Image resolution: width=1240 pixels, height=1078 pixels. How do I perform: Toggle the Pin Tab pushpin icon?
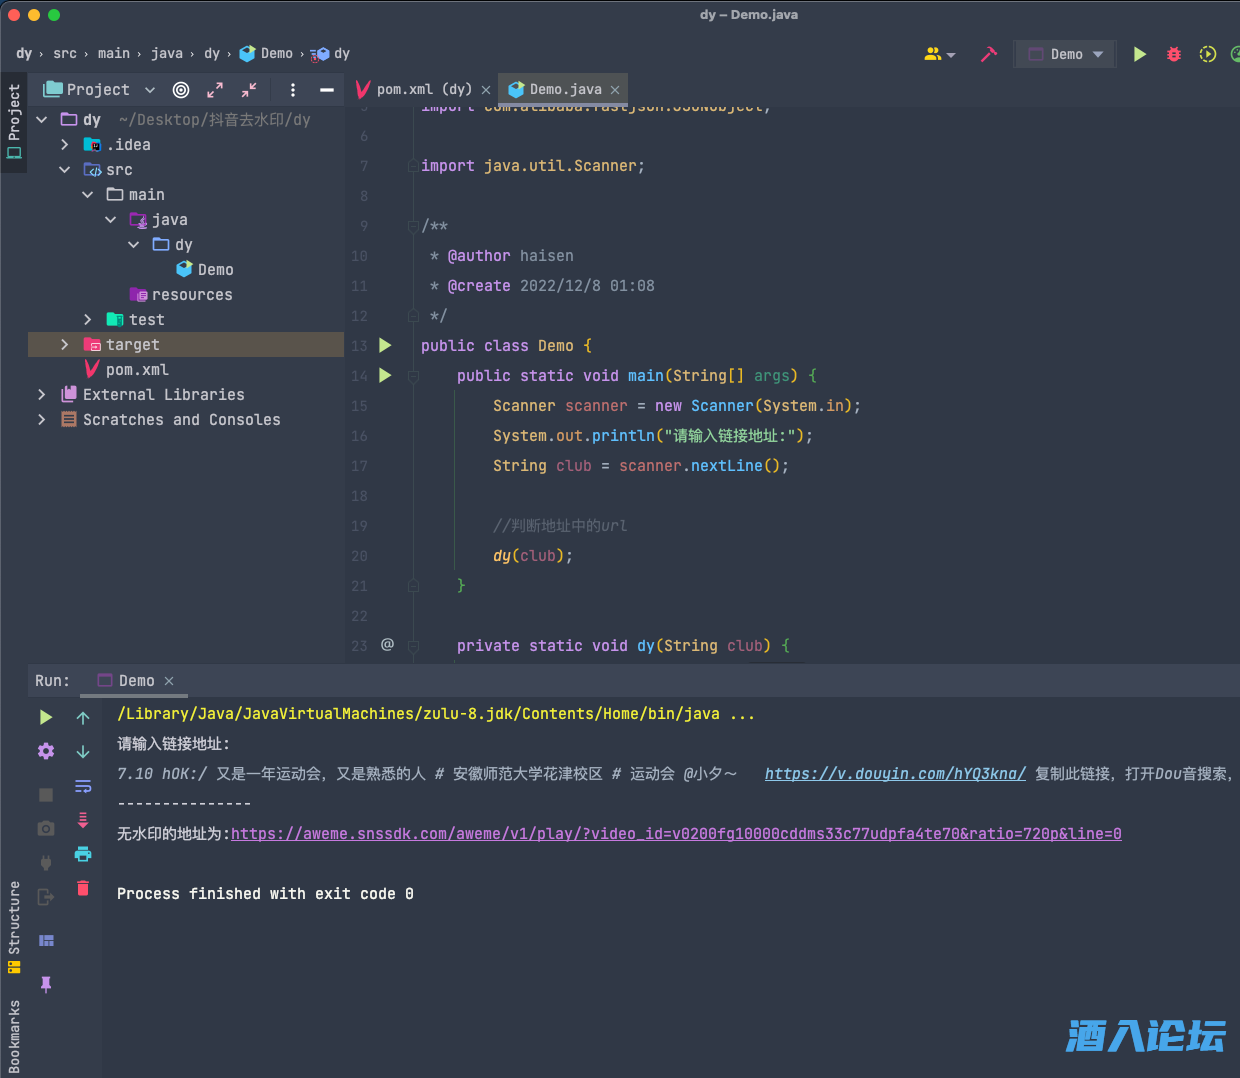tap(46, 984)
